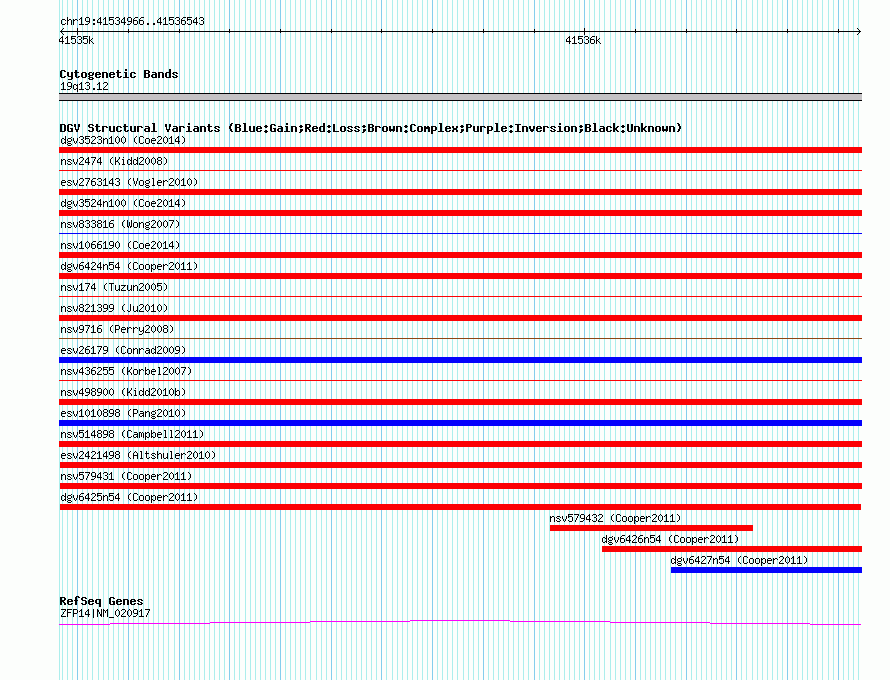890x680 pixels.
Task: Click the magenta ZFP14 gene line
Action: [x=460, y=623]
